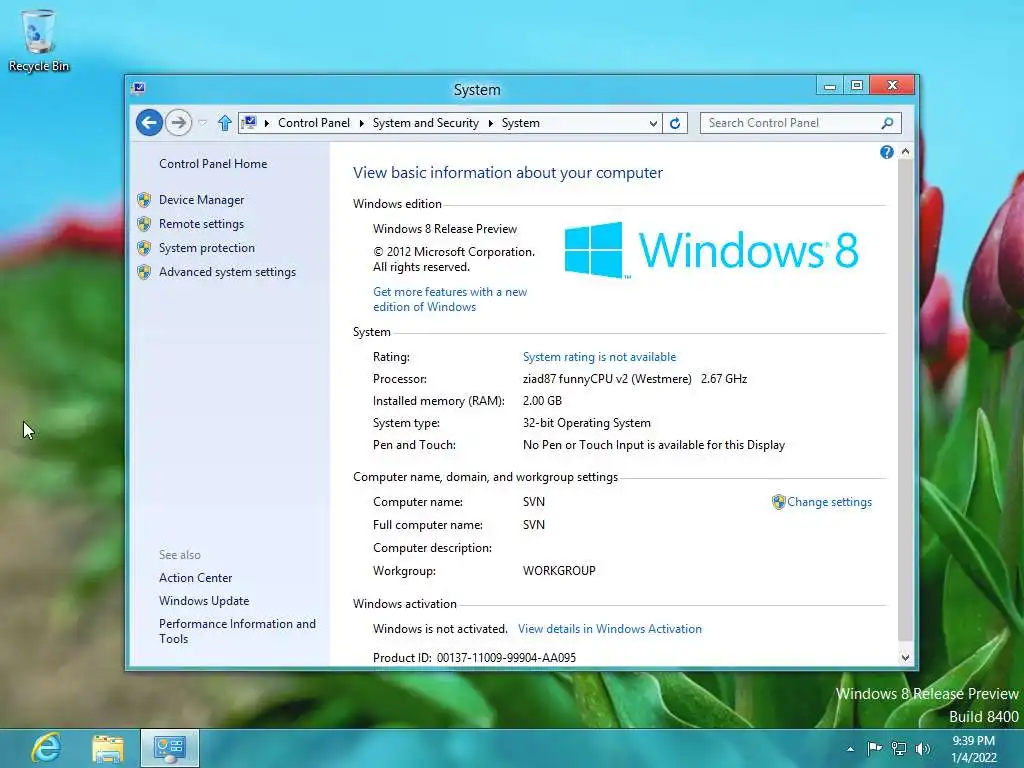Expand chevron after Control Panel breadcrumb
Viewport: 1024px width, 768px height.
(x=361, y=123)
